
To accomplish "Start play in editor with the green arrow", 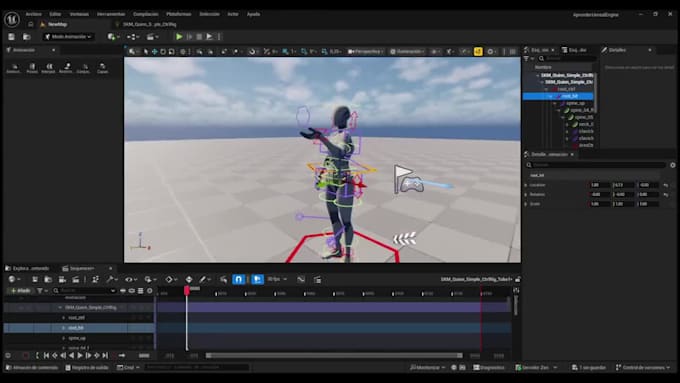I will (179, 37).
